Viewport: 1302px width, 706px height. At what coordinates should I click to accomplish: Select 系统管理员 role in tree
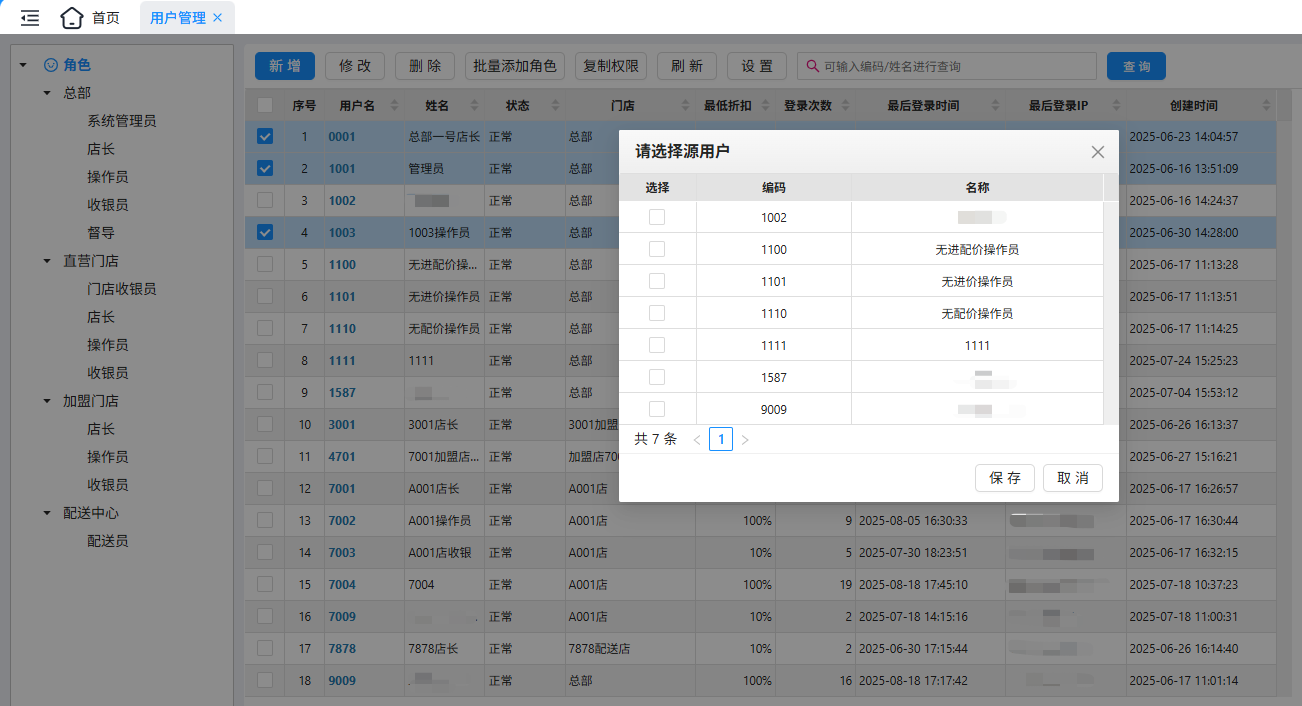[x=122, y=121]
